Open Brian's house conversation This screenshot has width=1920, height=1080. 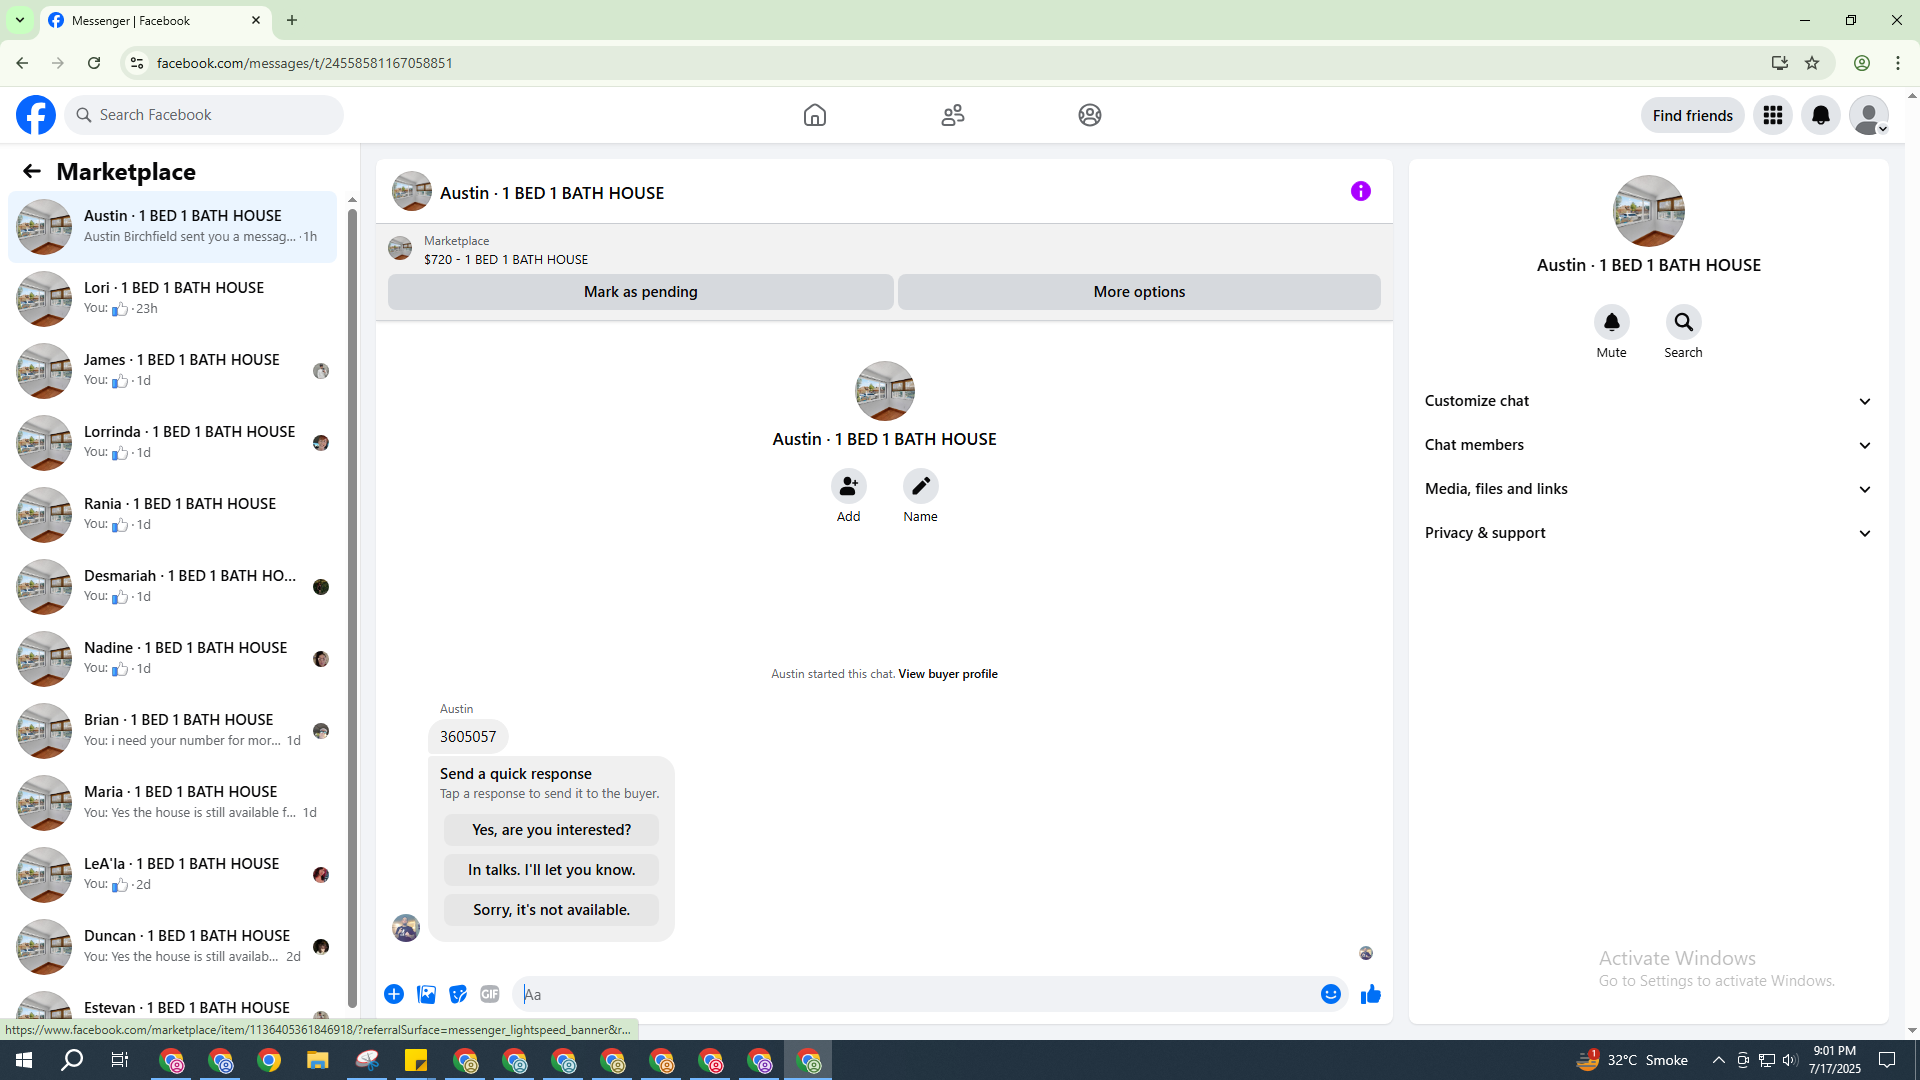(x=172, y=731)
